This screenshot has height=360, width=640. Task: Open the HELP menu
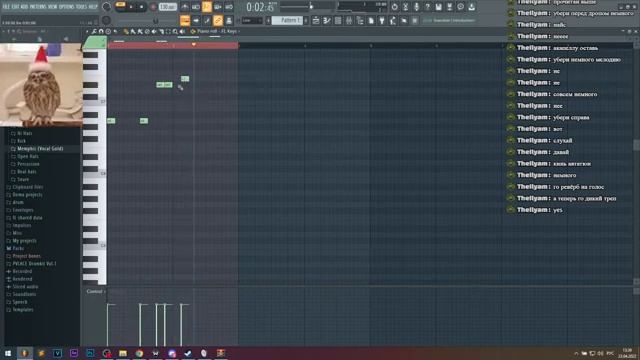coord(93,7)
